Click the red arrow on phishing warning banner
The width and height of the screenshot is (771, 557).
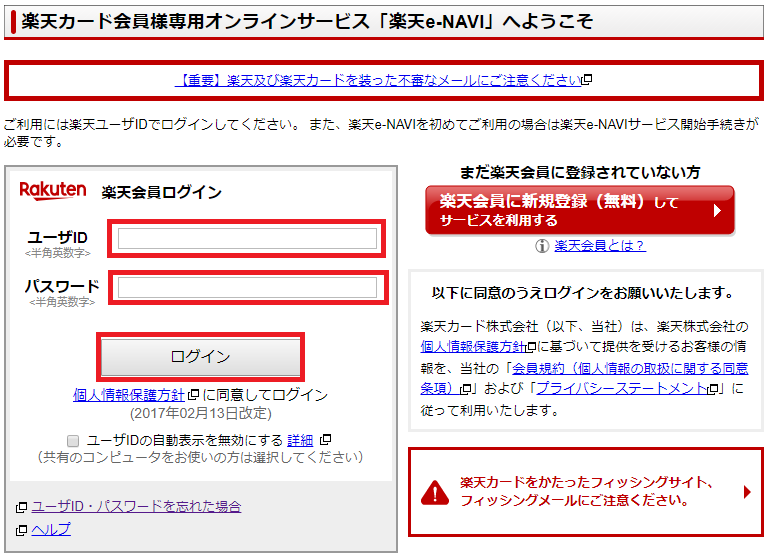[x=747, y=492]
